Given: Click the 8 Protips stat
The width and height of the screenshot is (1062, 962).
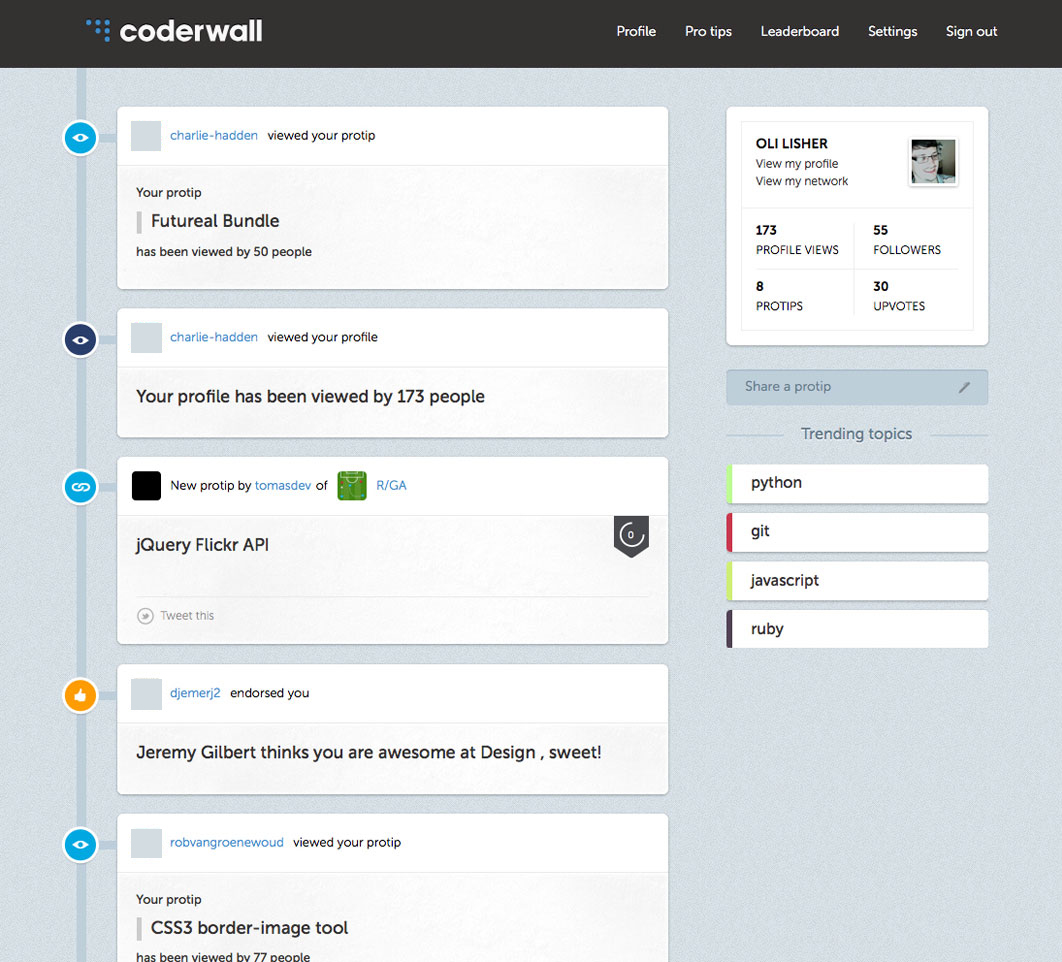Looking at the screenshot, I should [x=779, y=296].
